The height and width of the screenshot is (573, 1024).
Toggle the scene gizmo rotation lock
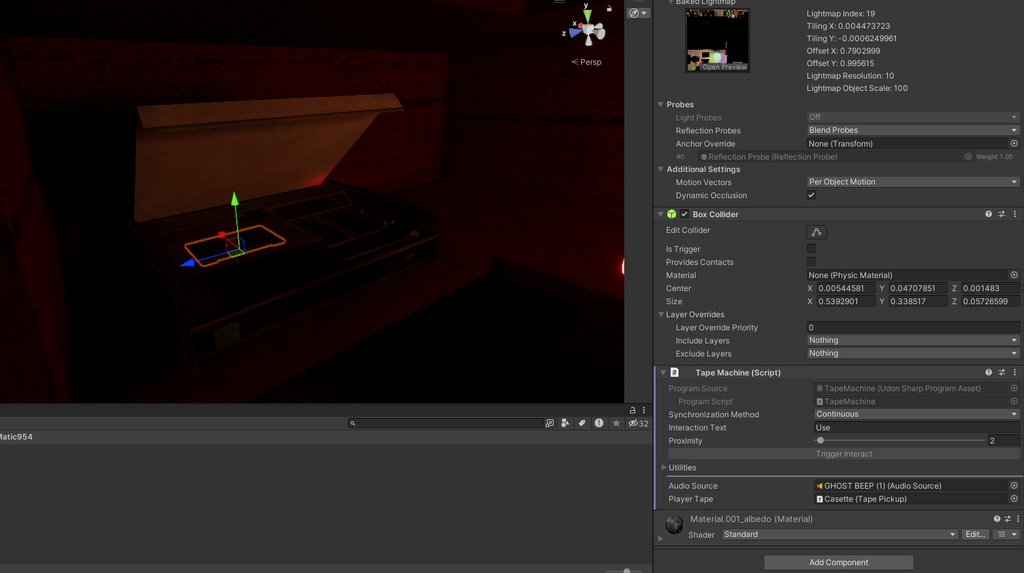[x=609, y=8]
